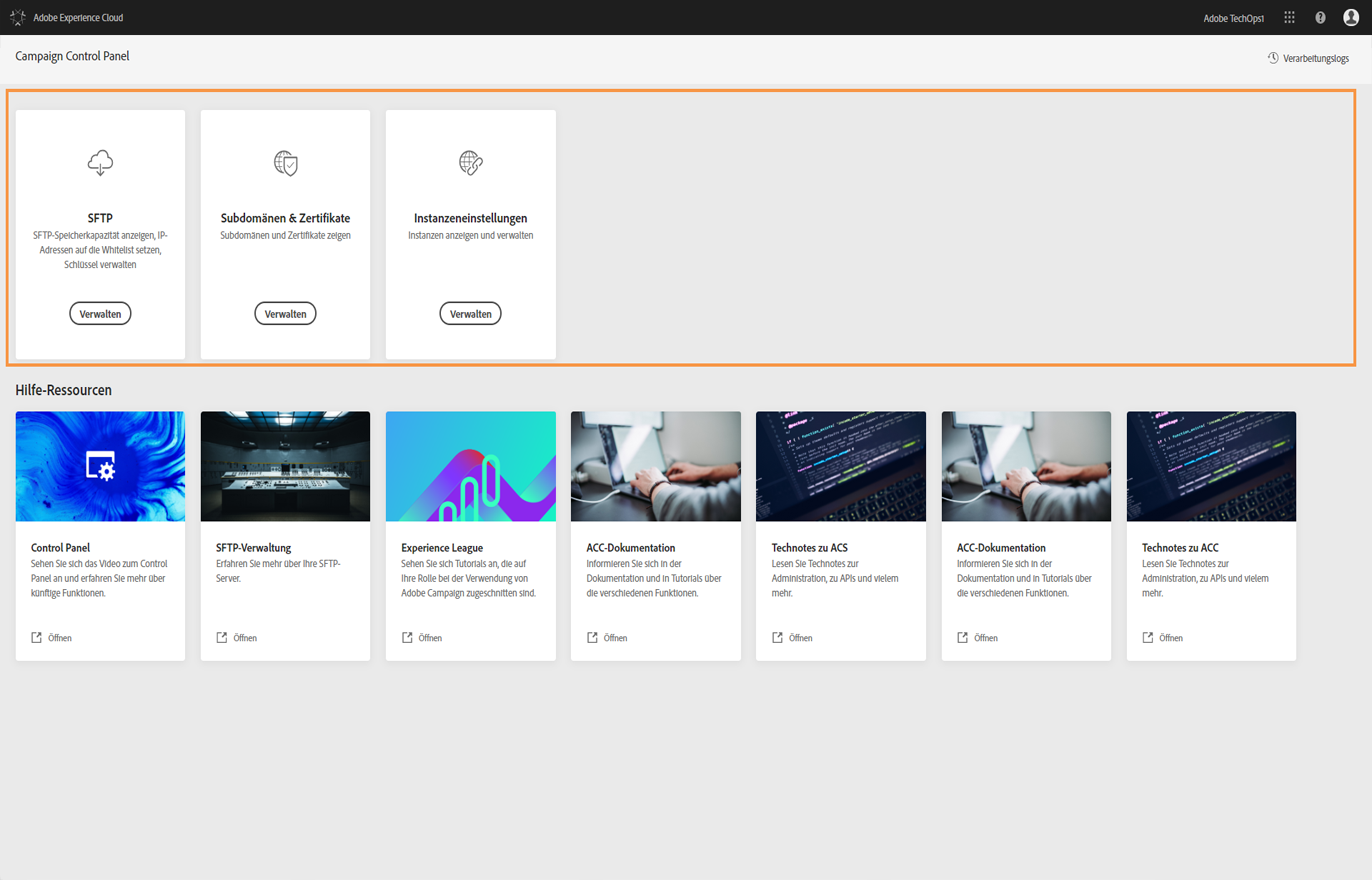This screenshot has width=1372, height=880.
Task: Click 'Instanzen anzeigen und verwalten' description
Action: [x=471, y=236]
